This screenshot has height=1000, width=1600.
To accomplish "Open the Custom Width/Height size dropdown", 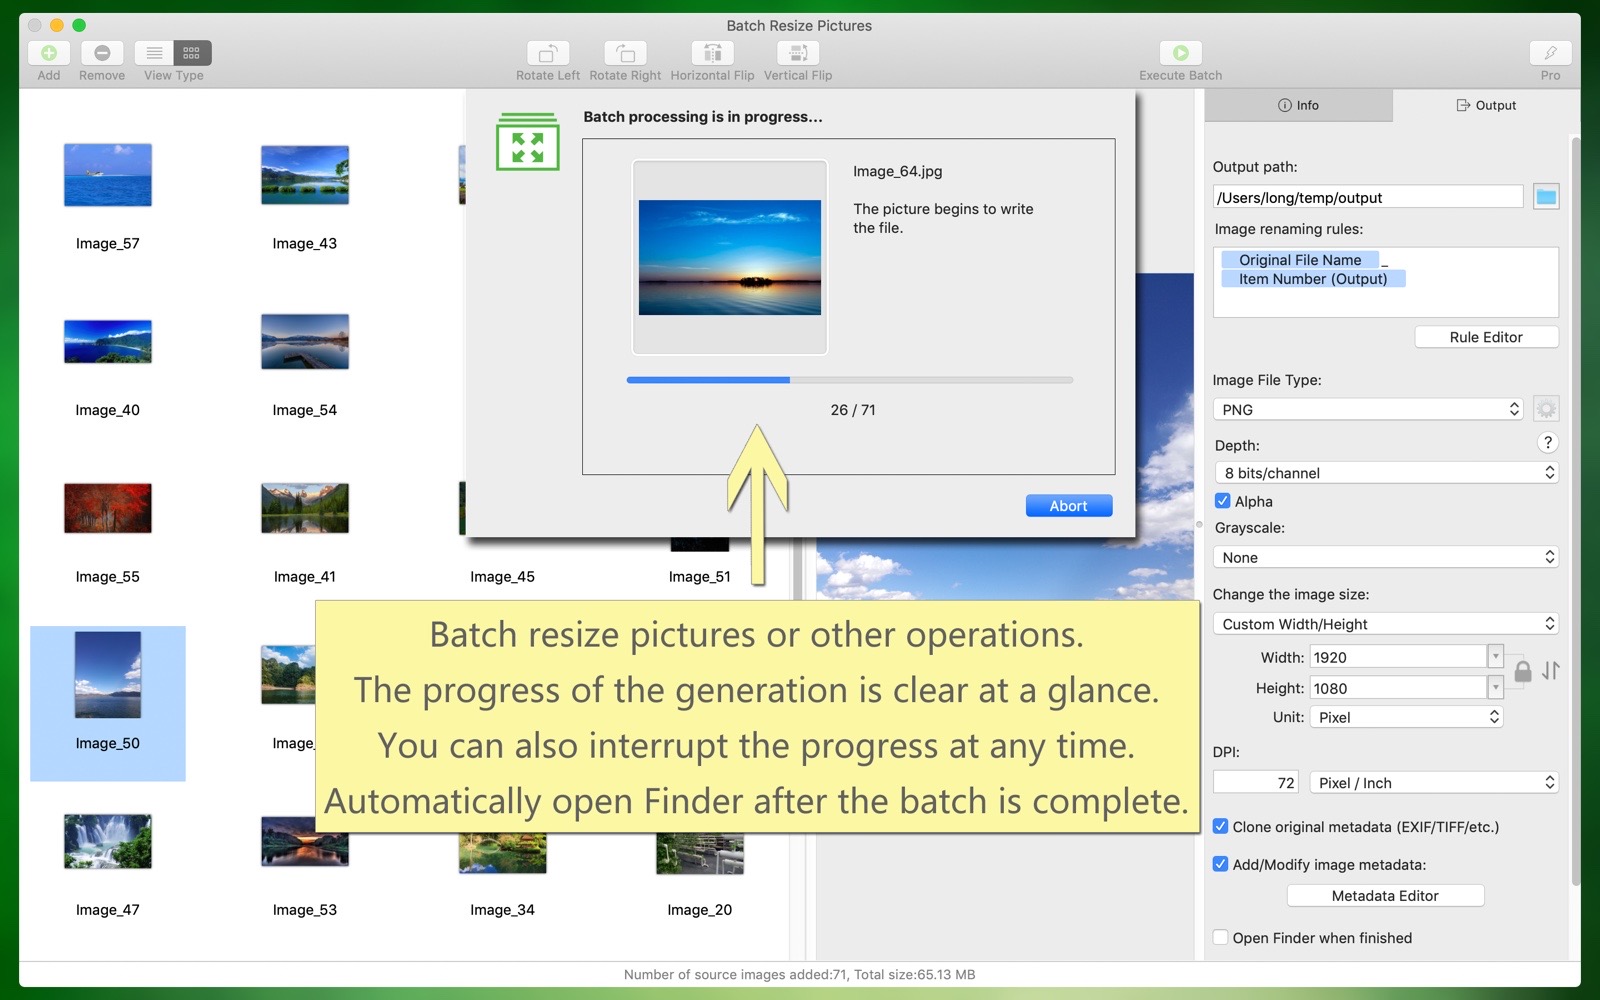I will (1386, 624).
